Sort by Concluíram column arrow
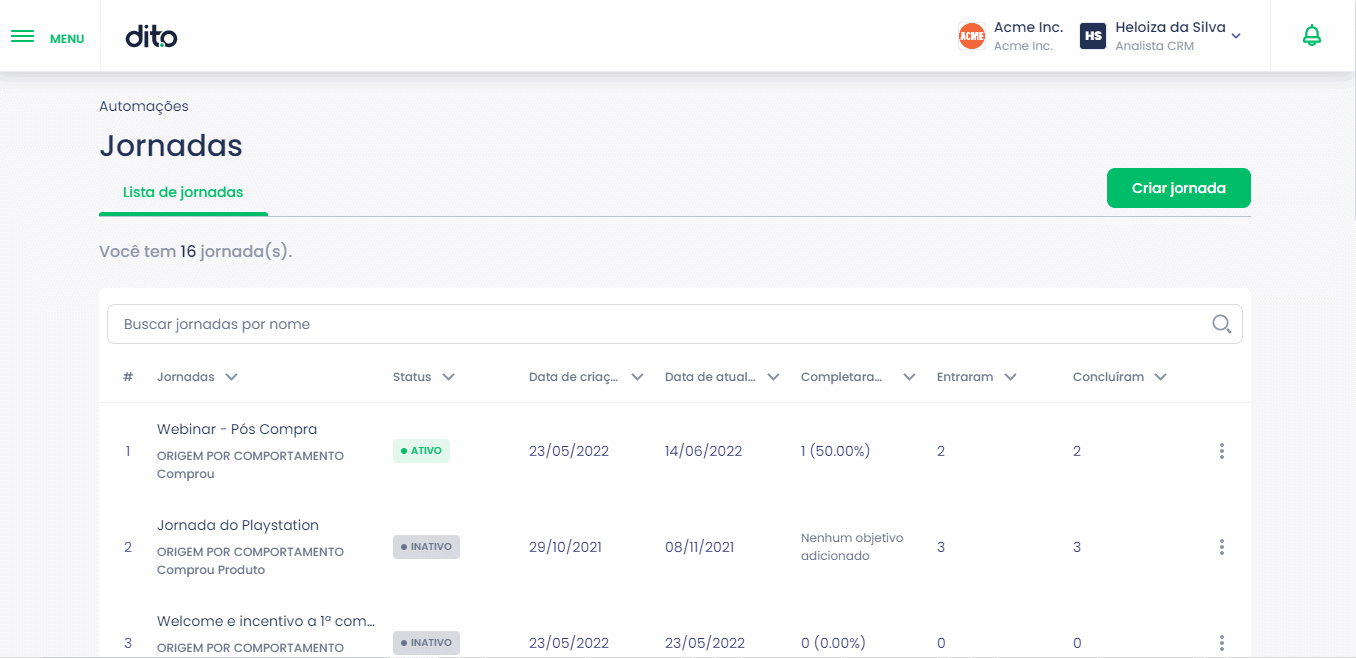Screen dimensions: 1356x658 tap(1160, 377)
